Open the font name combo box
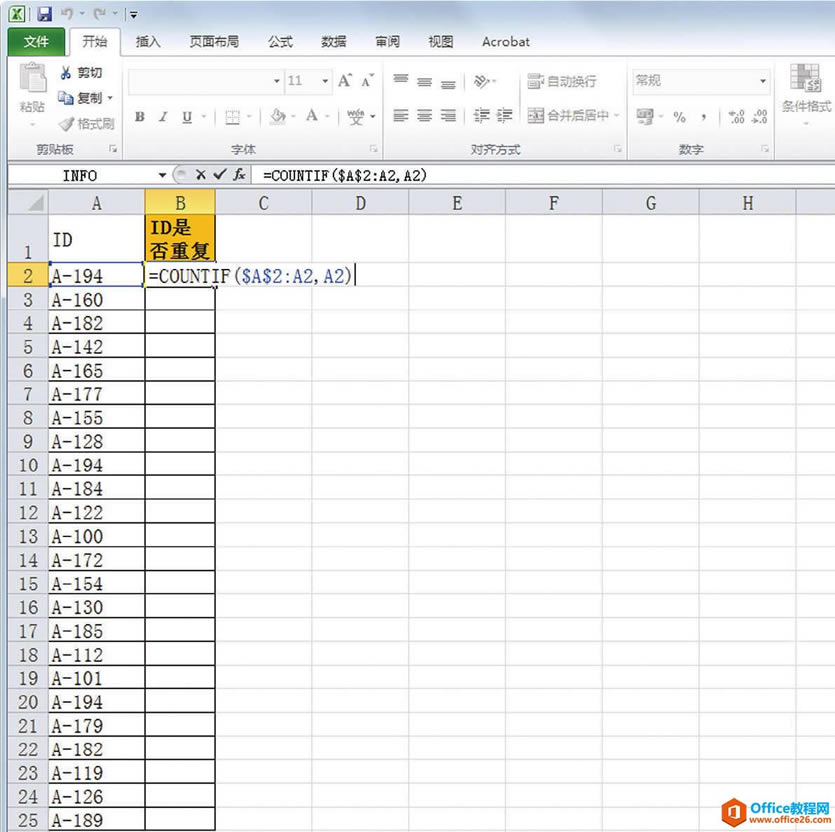The image size is (835, 832). pyautogui.click(x=205, y=81)
